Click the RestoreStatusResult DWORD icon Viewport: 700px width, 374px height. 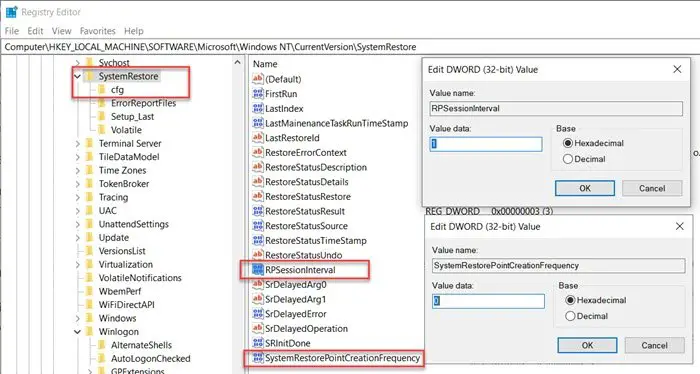pos(258,211)
